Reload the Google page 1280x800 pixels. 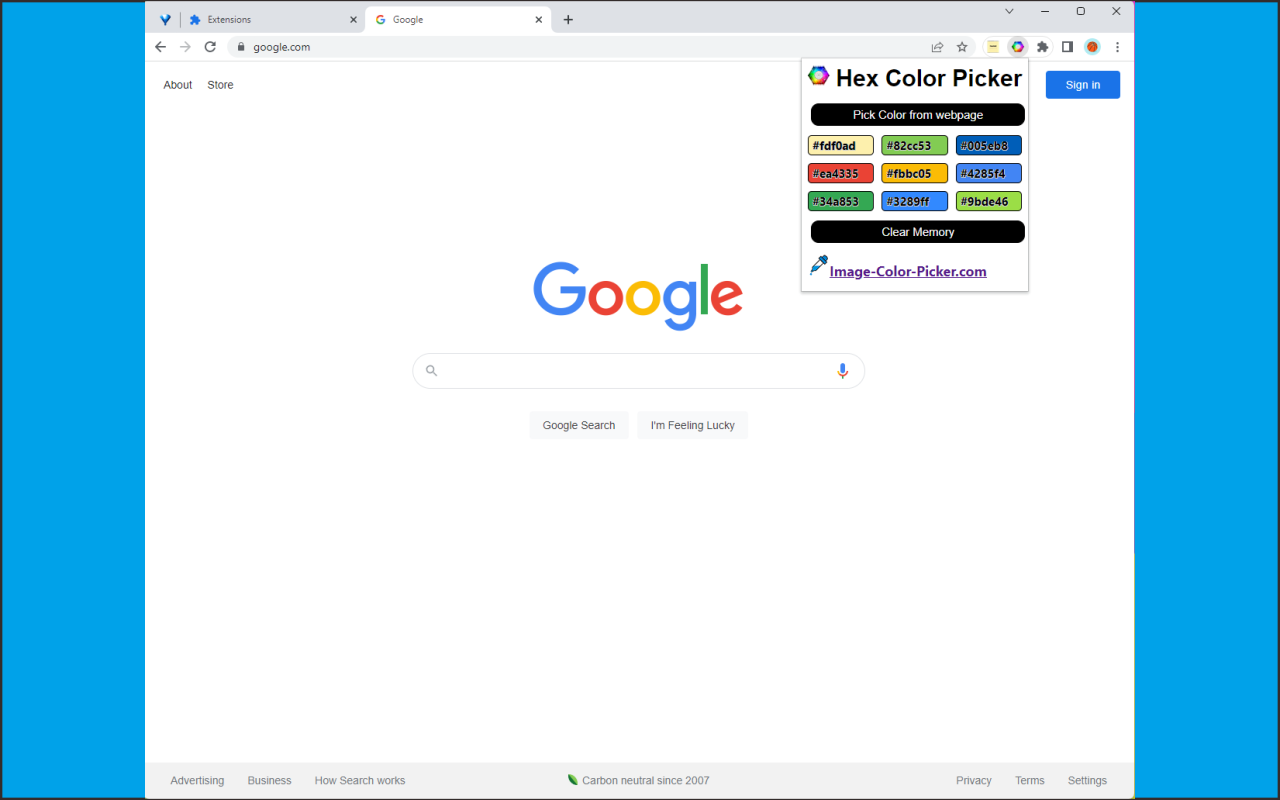210,47
